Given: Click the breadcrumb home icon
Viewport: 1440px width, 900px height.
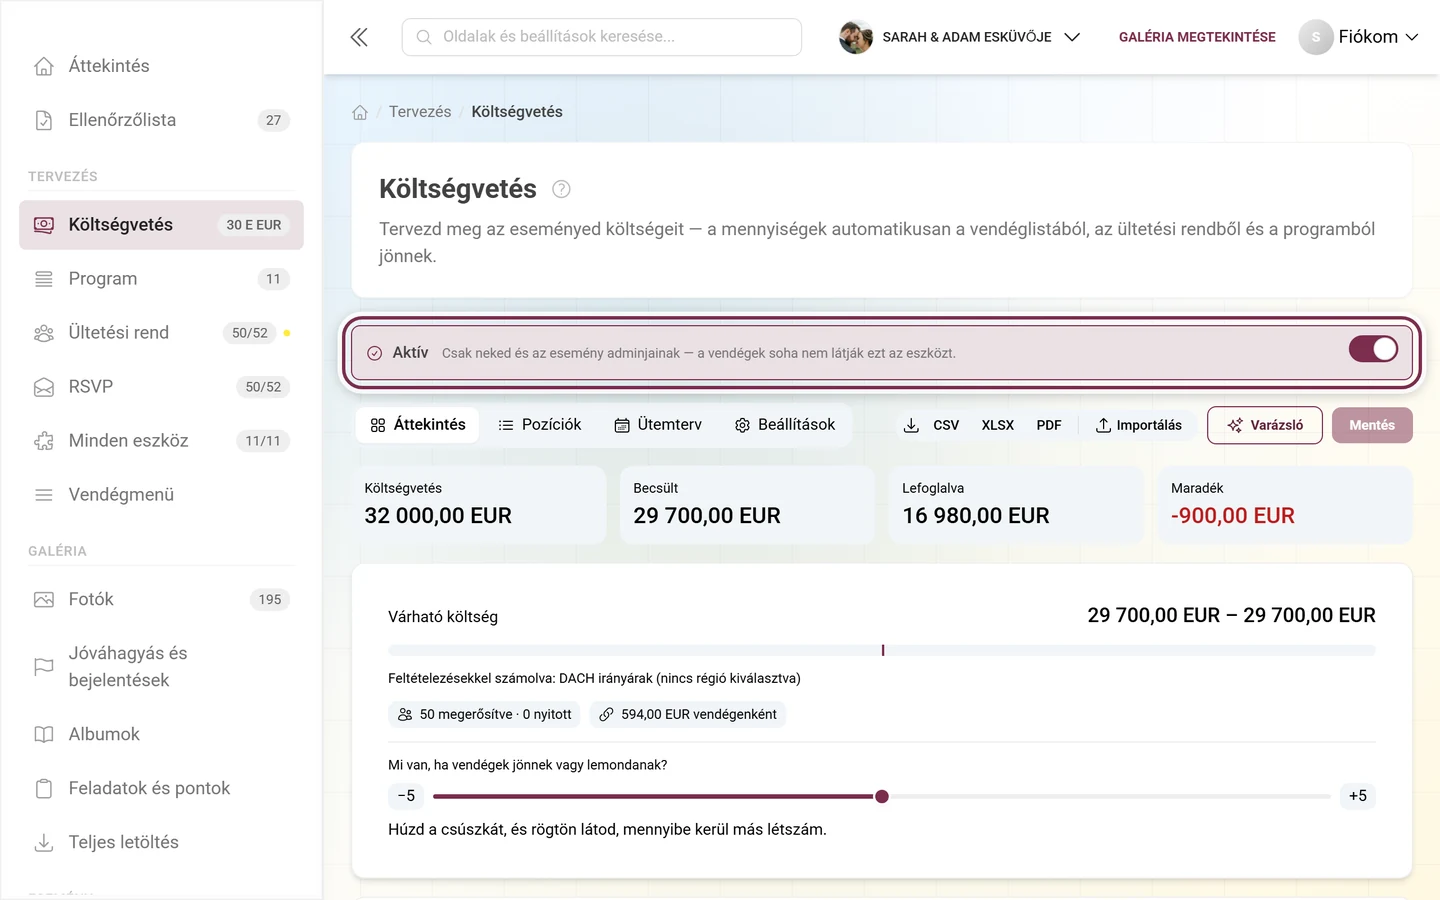Looking at the screenshot, I should (x=360, y=112).
